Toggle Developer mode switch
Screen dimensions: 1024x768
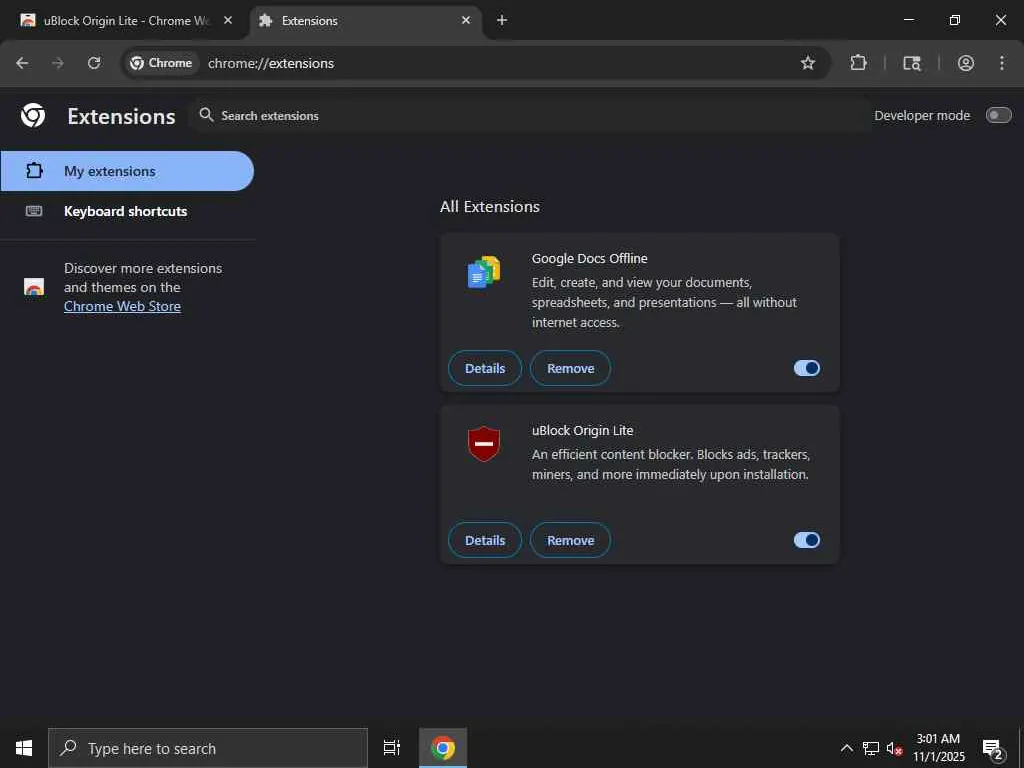pyautogui.click(x=999, y=116)
